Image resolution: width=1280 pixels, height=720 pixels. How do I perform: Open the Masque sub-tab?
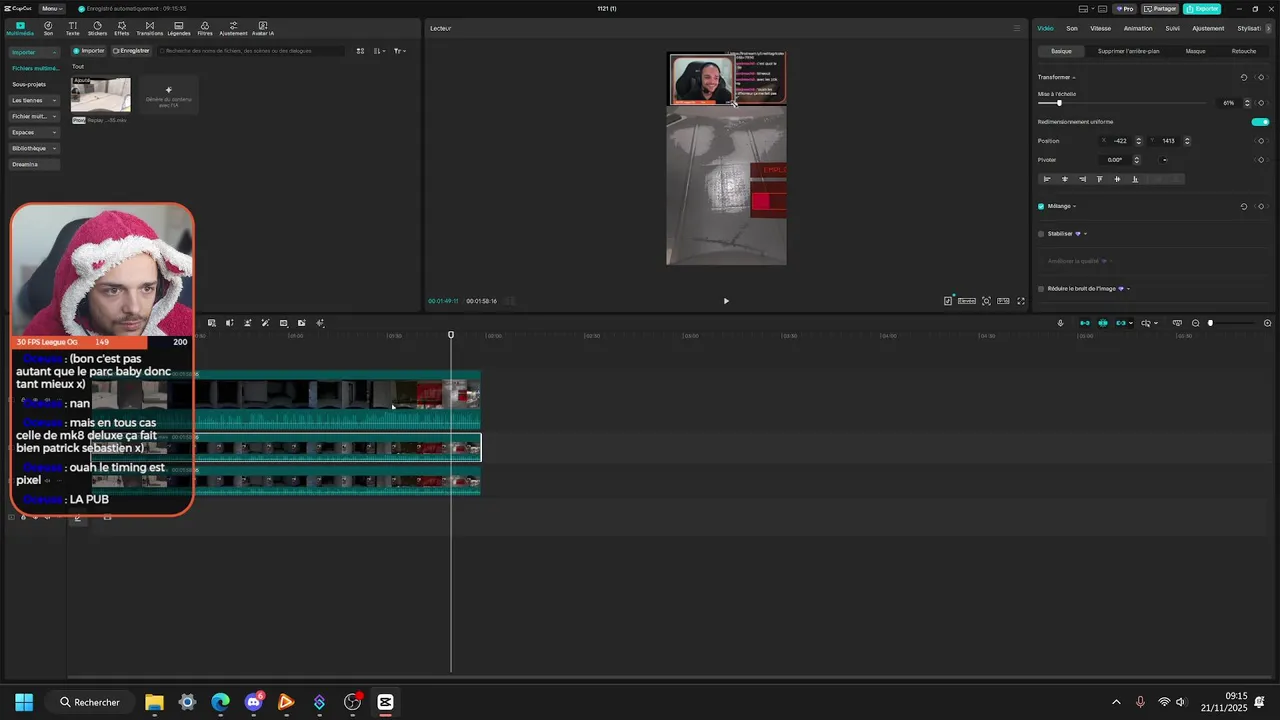(x=1195, y=51)
